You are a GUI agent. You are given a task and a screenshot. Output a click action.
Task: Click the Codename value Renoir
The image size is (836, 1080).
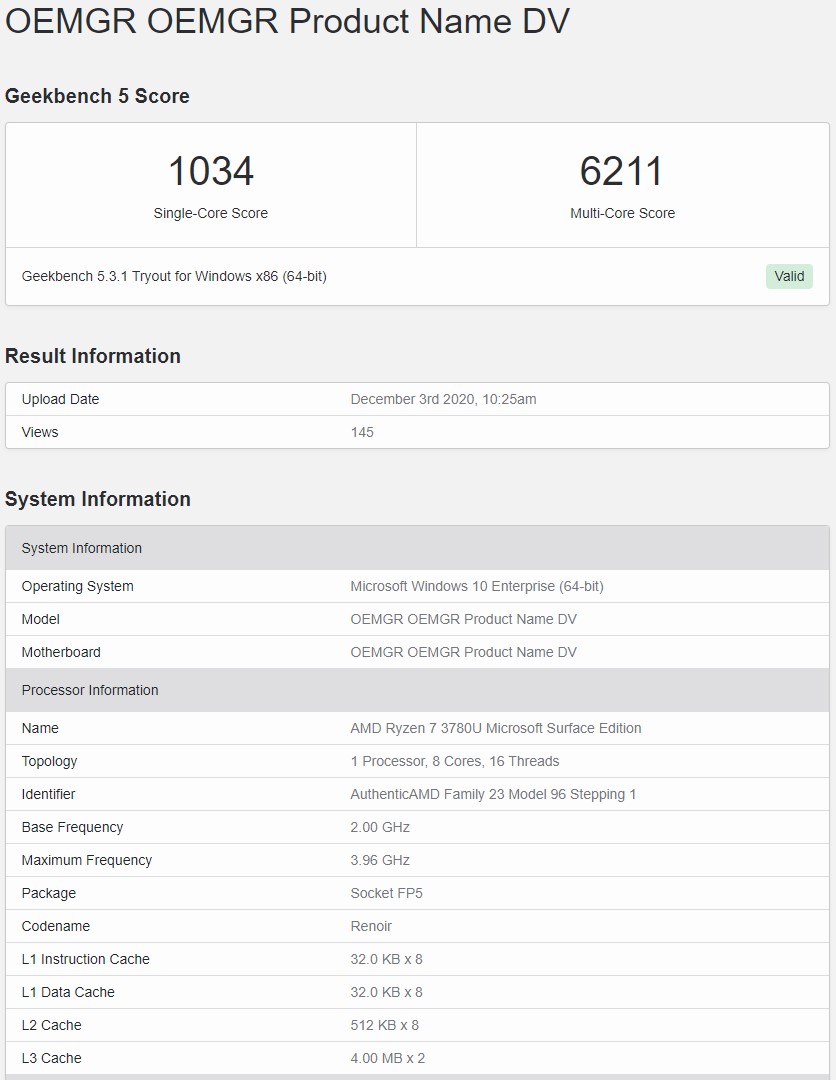tap(371, 926)
